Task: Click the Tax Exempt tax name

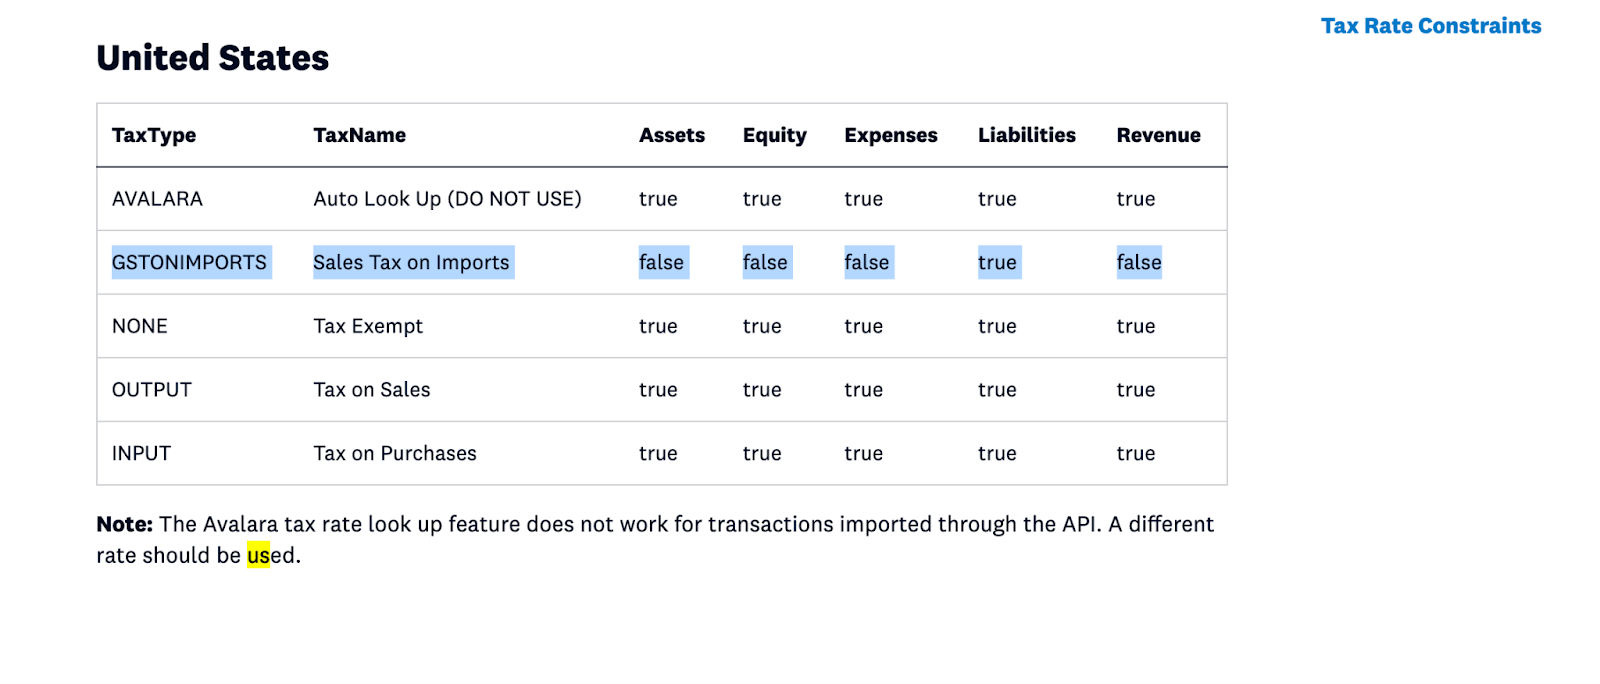Action: [x=368, y=326]
